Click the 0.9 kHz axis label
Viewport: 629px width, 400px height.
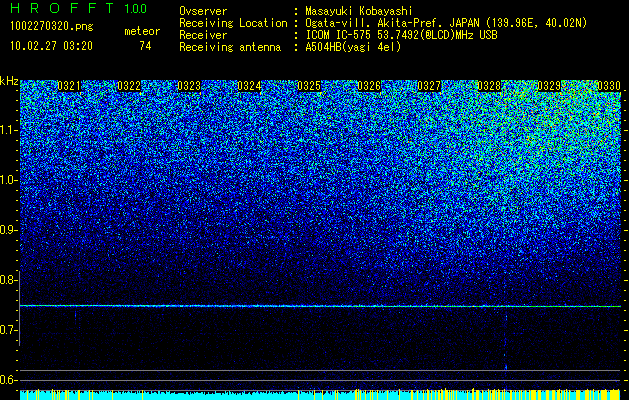6,230
